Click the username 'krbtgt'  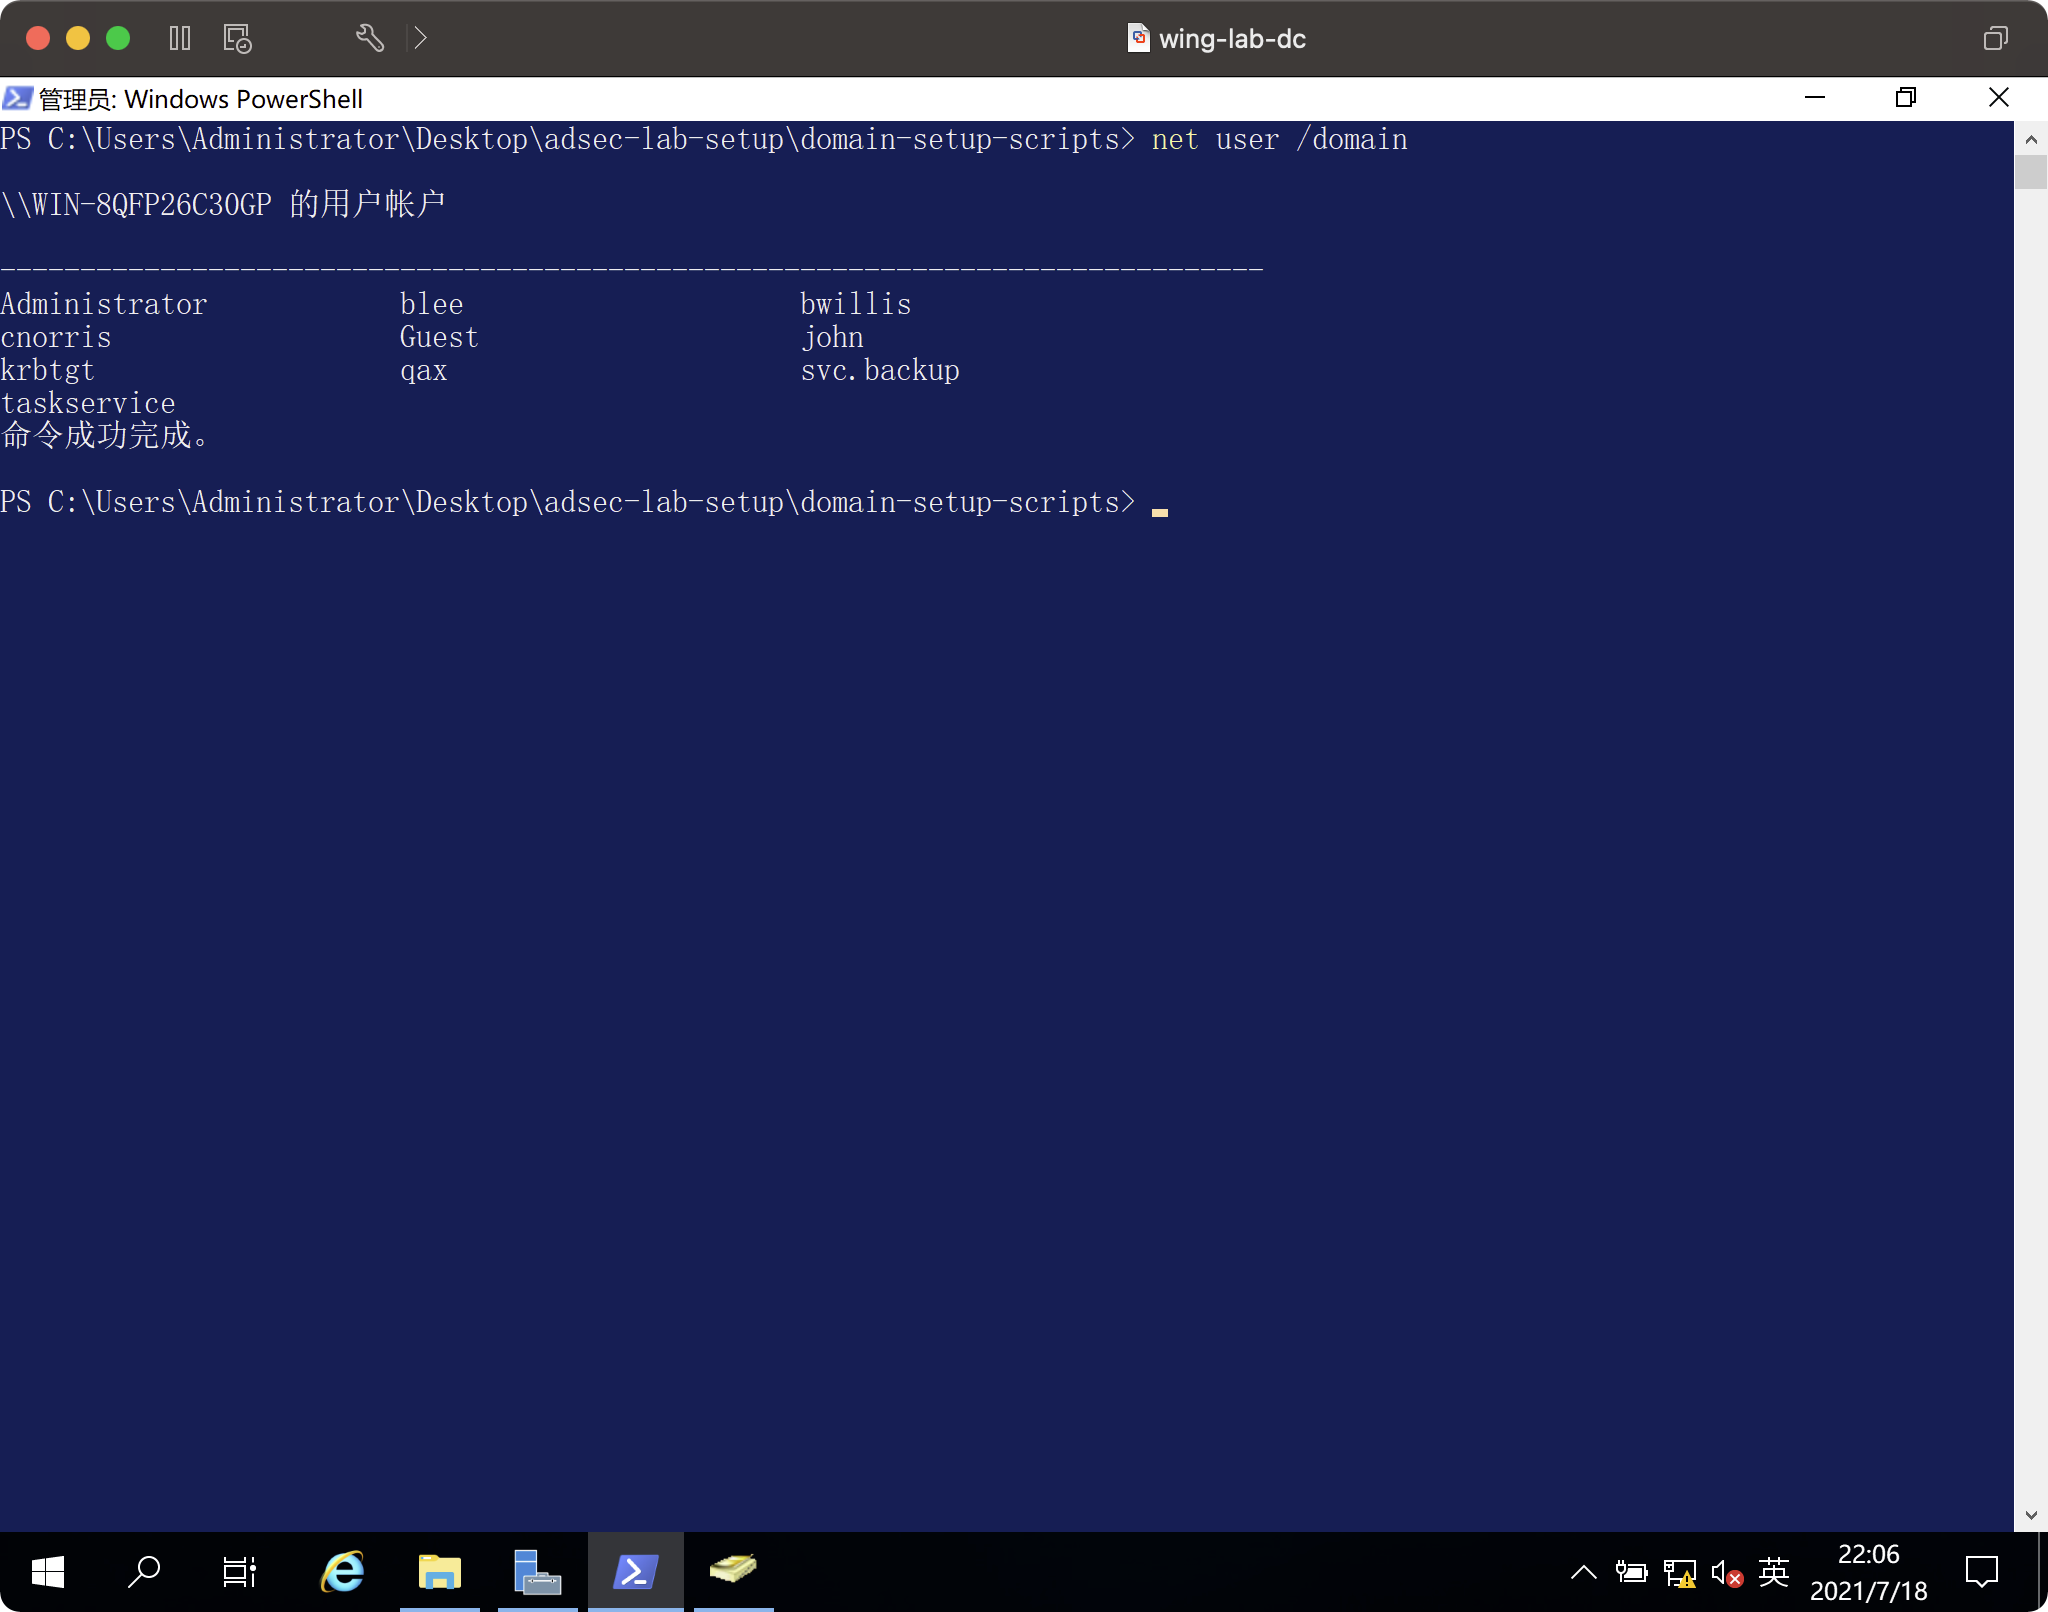[x=48, y=370]
